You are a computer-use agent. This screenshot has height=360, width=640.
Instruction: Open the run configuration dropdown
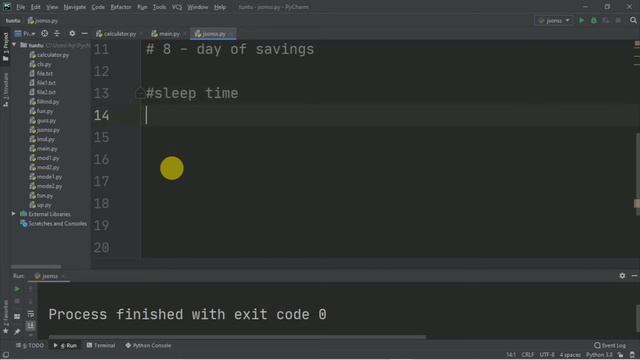point(554,20)
